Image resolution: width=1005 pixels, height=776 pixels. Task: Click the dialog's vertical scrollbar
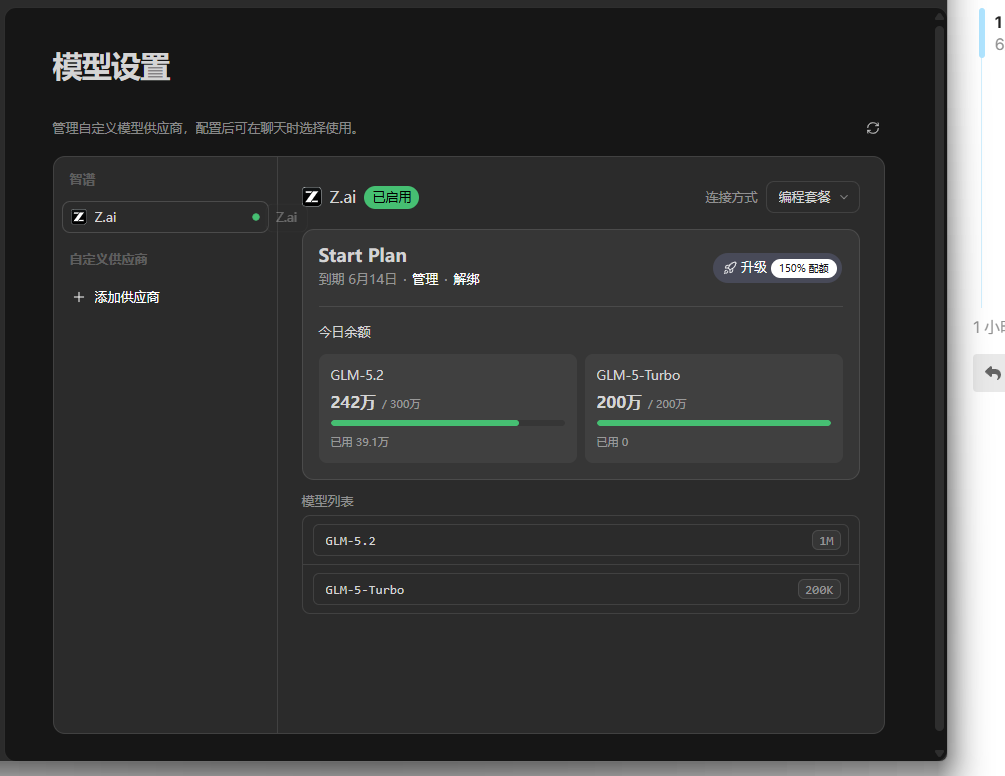click(940, 378)
